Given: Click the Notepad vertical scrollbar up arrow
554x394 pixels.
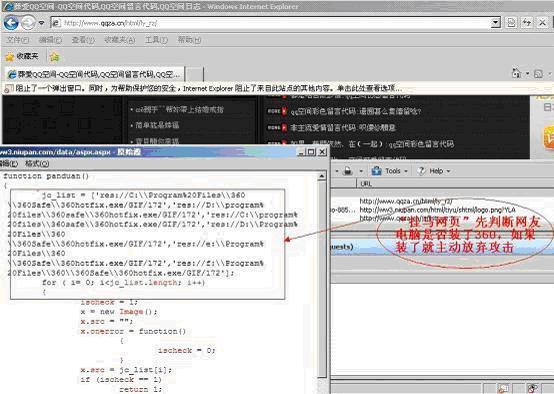Looking at the screenshot, I should 322,176.
